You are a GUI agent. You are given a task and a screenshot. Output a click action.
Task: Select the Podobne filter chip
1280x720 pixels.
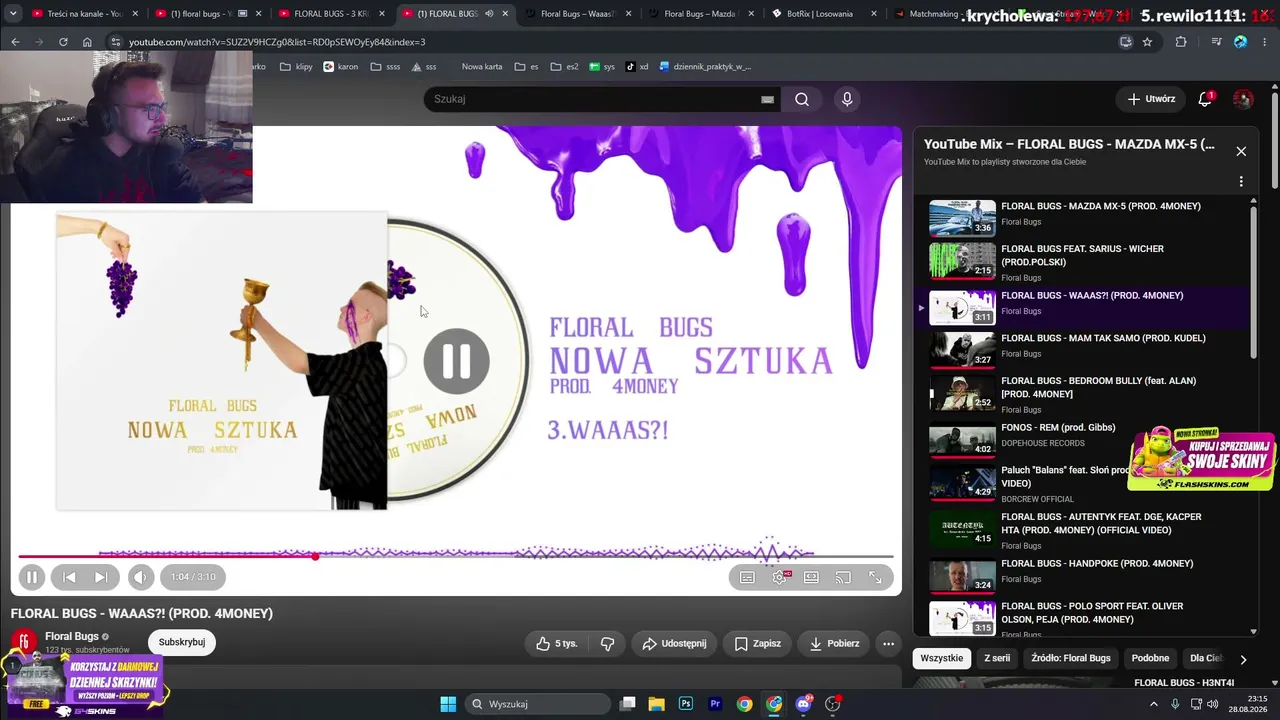(x=1150, y=658)
